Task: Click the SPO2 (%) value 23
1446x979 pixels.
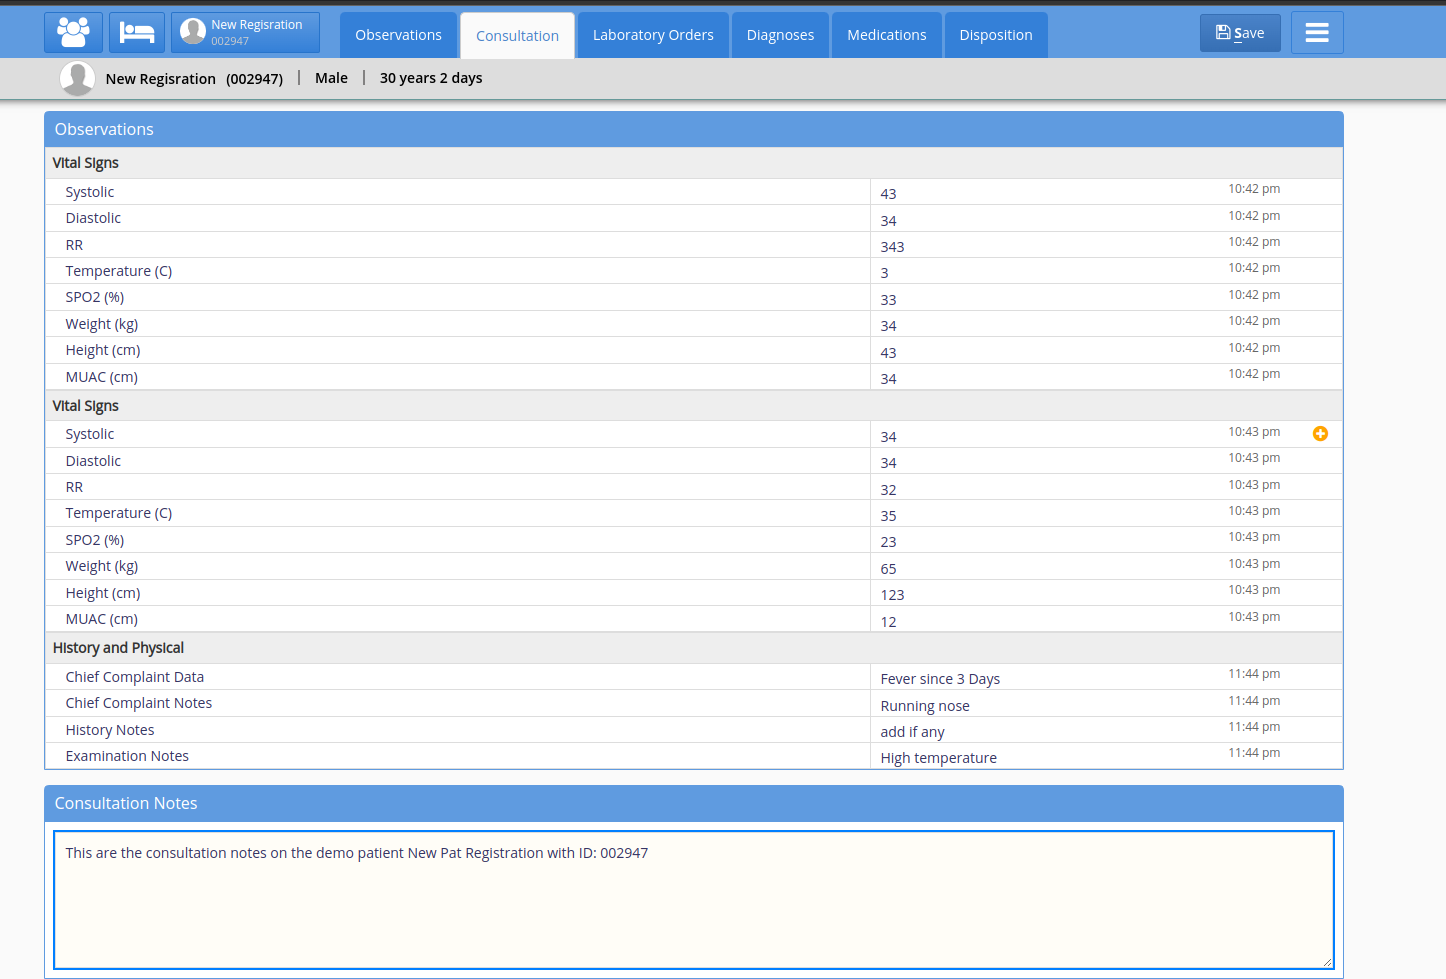Action: pos(888,542)
